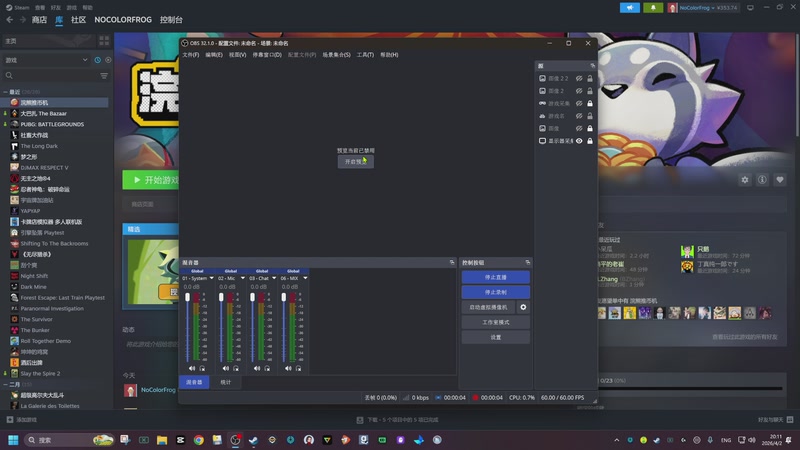Switch to the OBS stats tab beside mixer

(x=226, y=382)
